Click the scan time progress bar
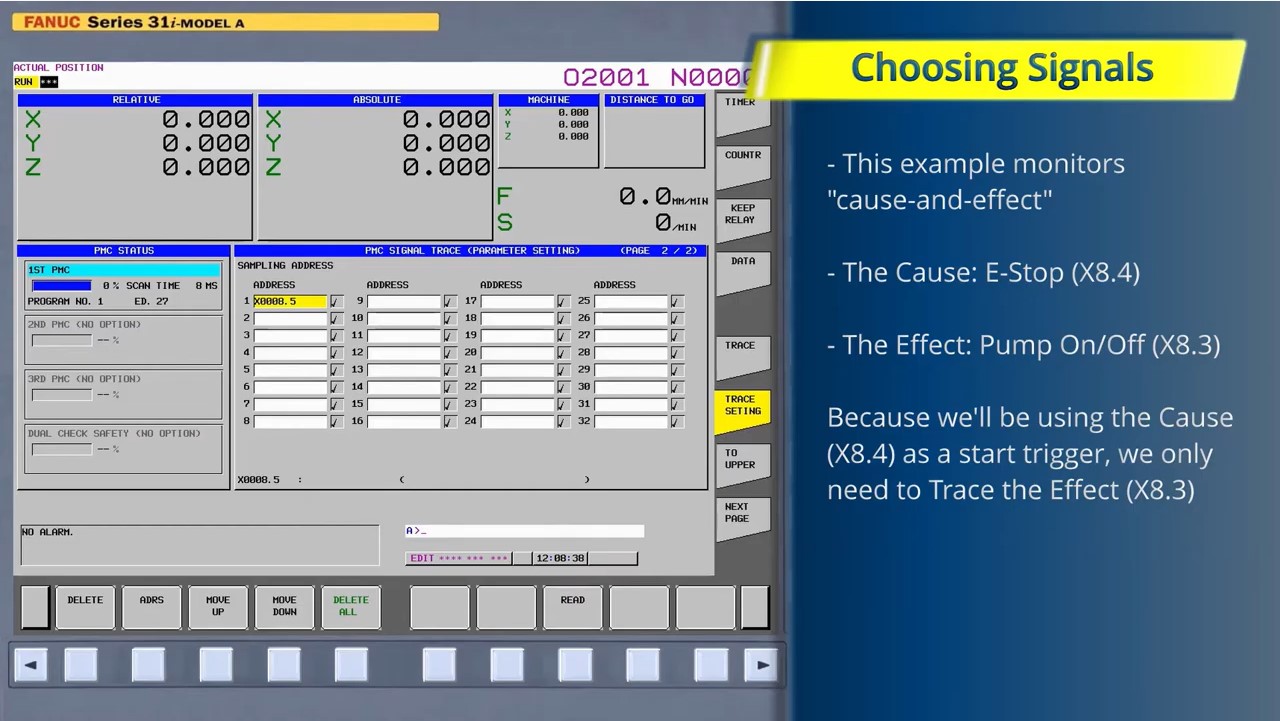 (61, 285)
